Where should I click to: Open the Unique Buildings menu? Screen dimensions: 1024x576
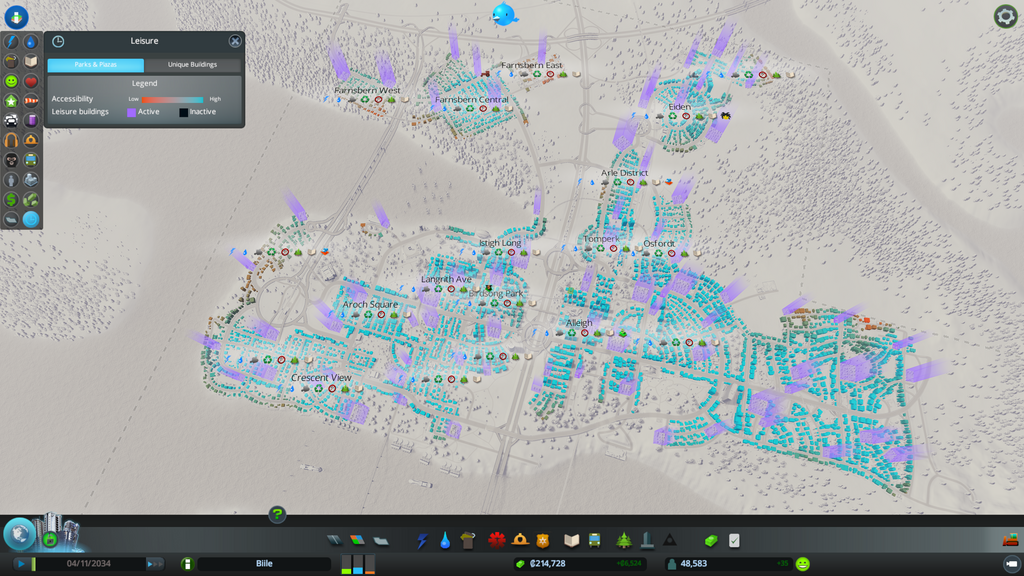pos(647,540)
